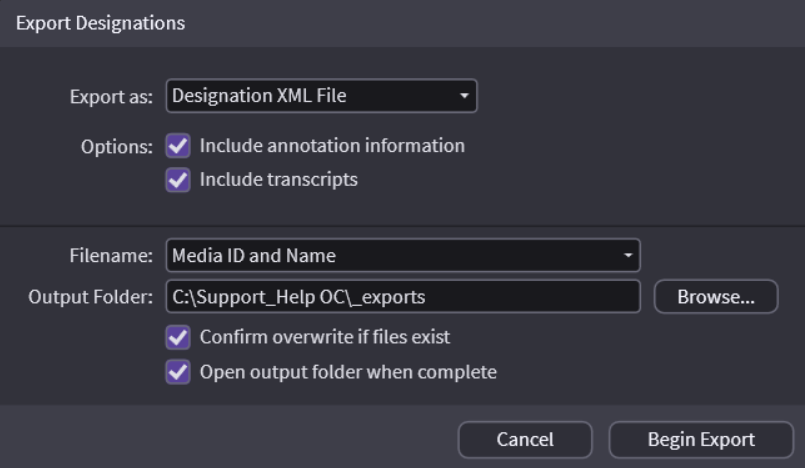Click into the Output Folder path field
The height and width of the screenshot is (468, 805).
(400, 296)
